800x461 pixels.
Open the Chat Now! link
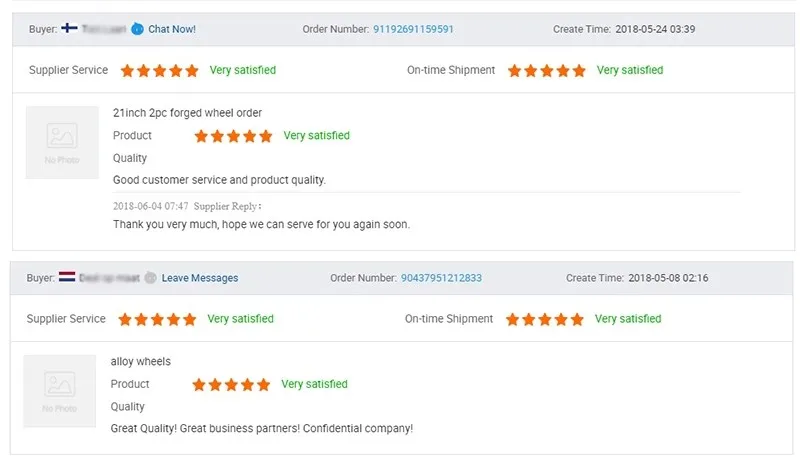coord(172,29)
